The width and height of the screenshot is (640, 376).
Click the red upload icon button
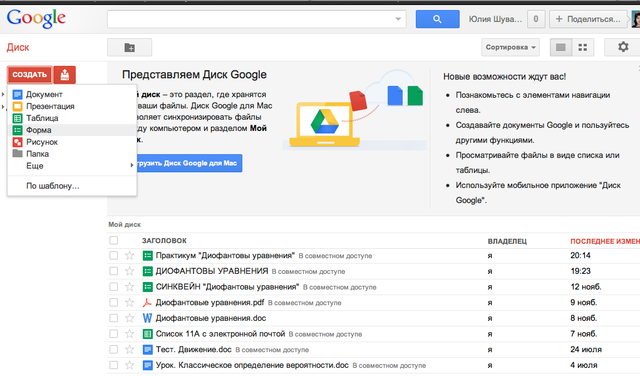(x=64, y=75)
